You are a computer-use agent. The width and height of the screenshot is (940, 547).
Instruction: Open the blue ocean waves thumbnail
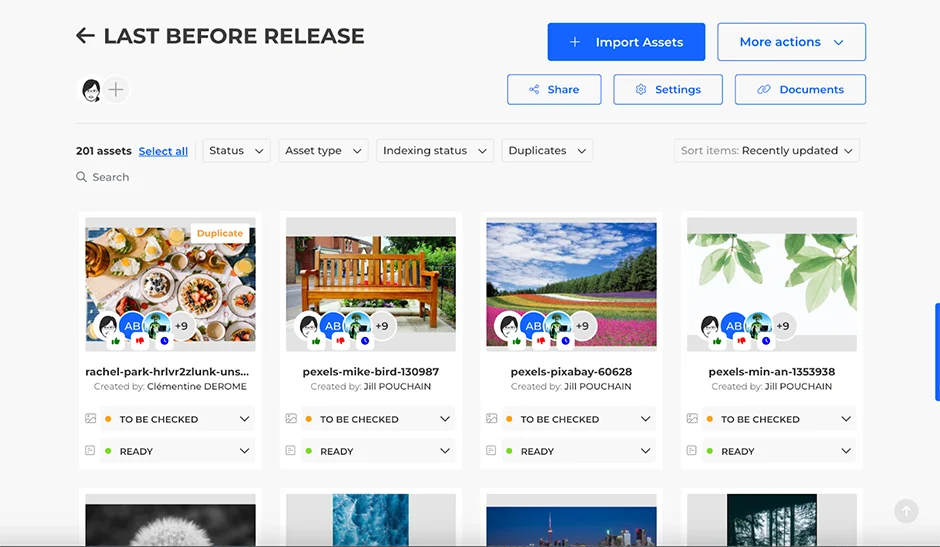click(370, 520)
